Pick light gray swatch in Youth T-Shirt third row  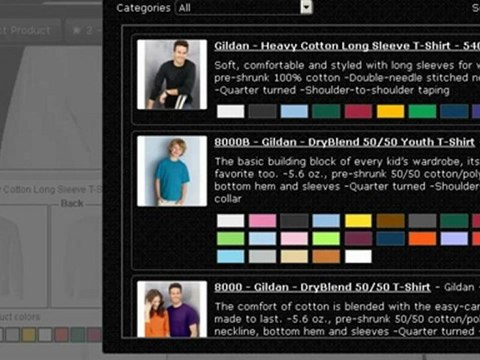(262, 257)
